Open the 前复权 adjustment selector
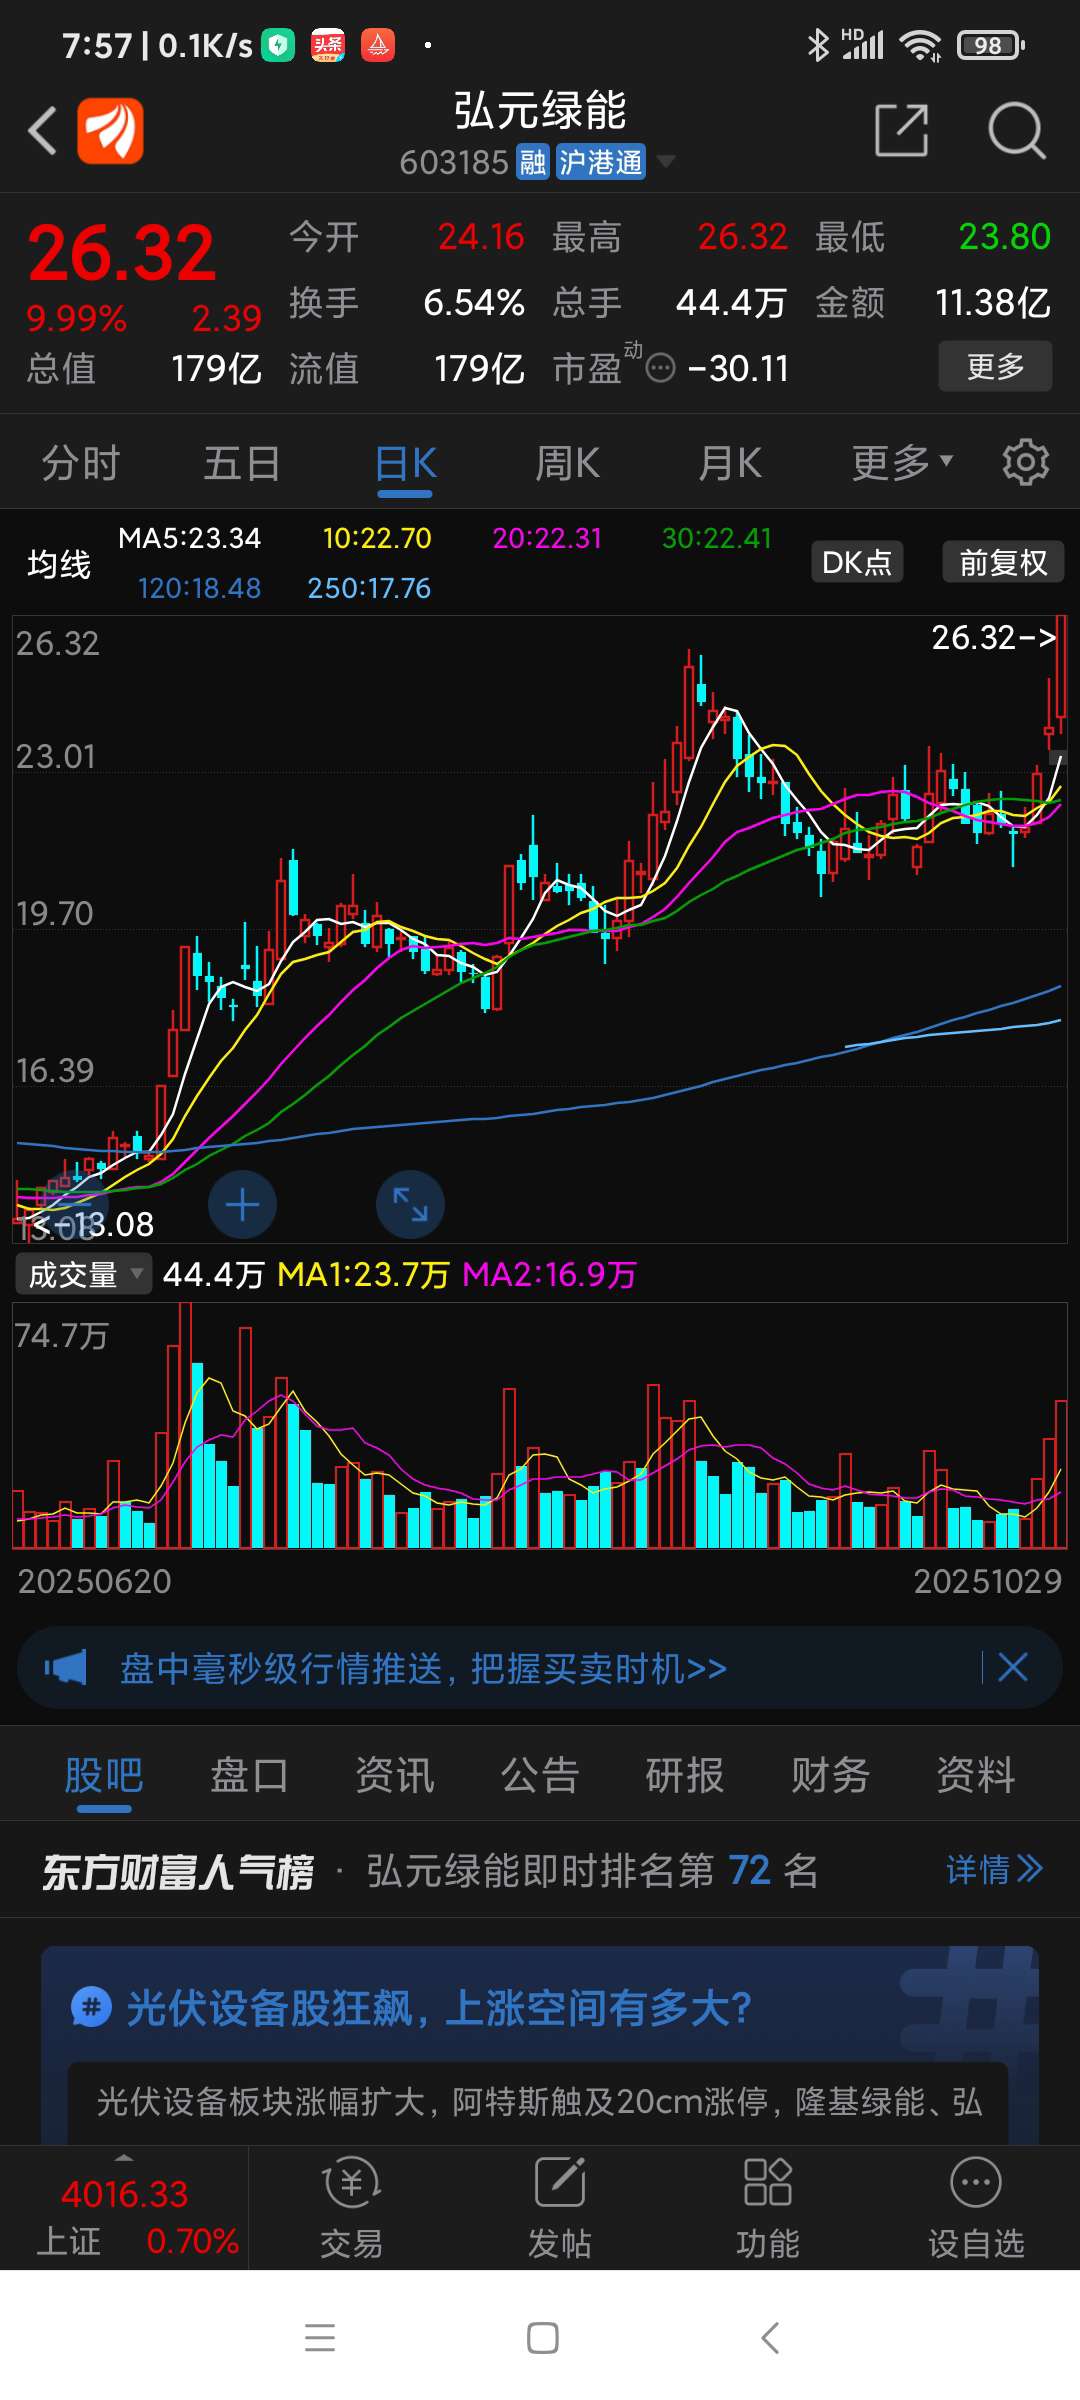The width and height of the screenshot is (1080, 2400). 1003,562
